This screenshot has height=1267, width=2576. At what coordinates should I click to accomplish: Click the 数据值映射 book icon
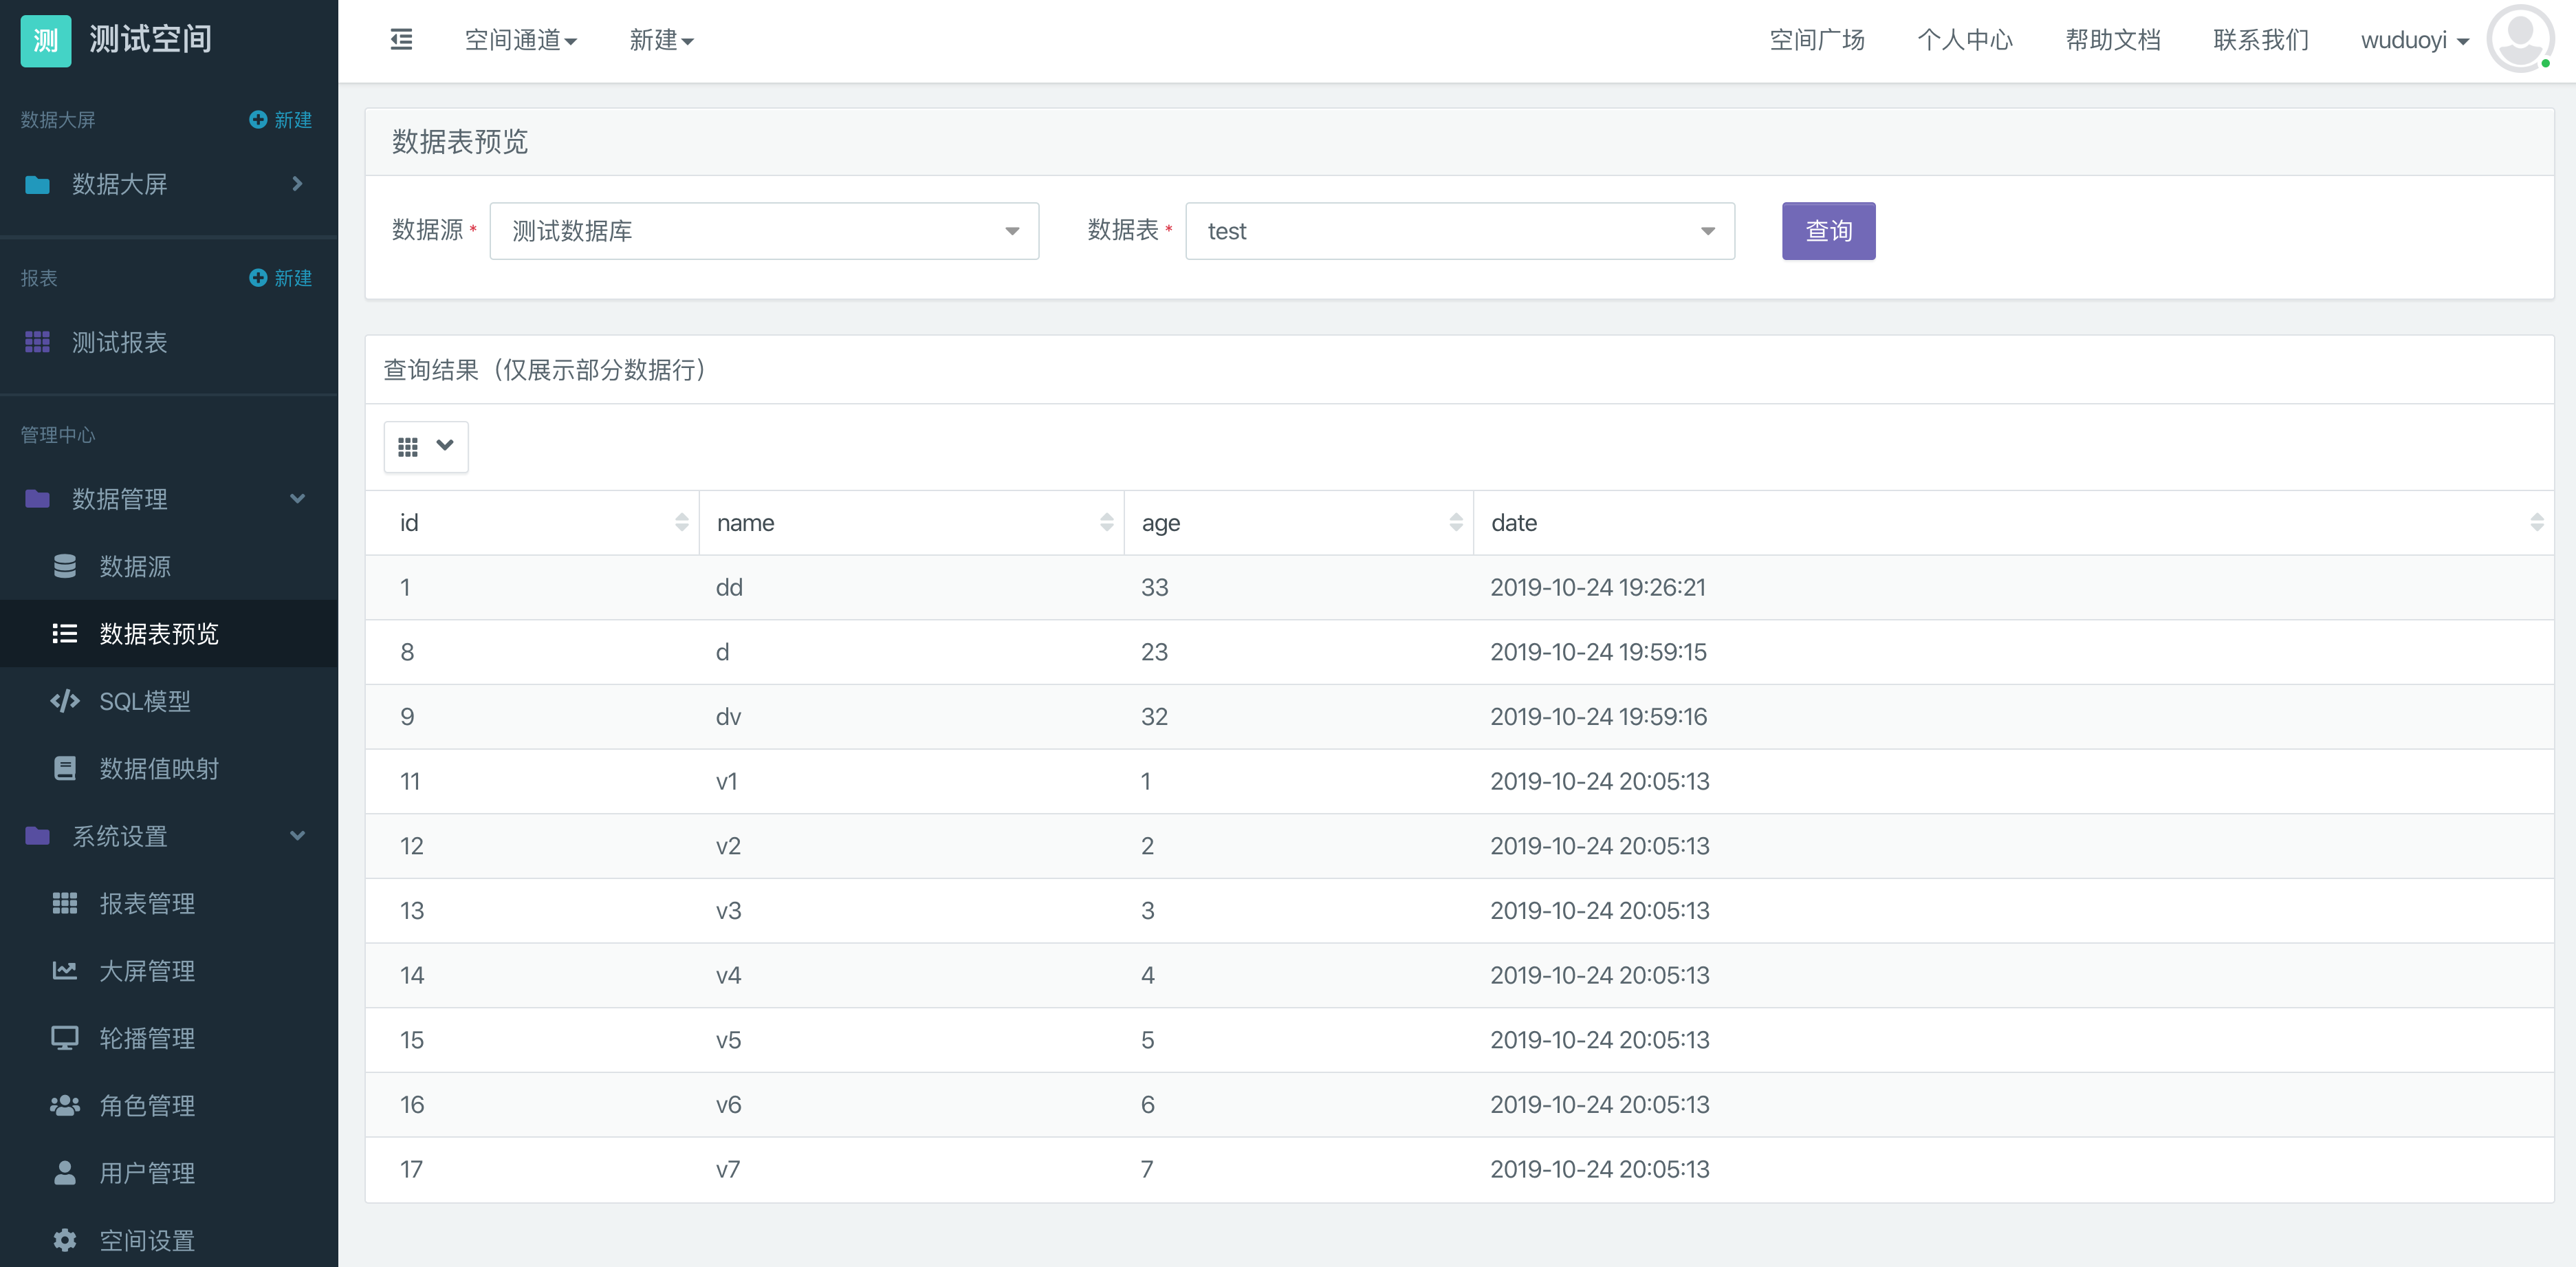(65, 768)
